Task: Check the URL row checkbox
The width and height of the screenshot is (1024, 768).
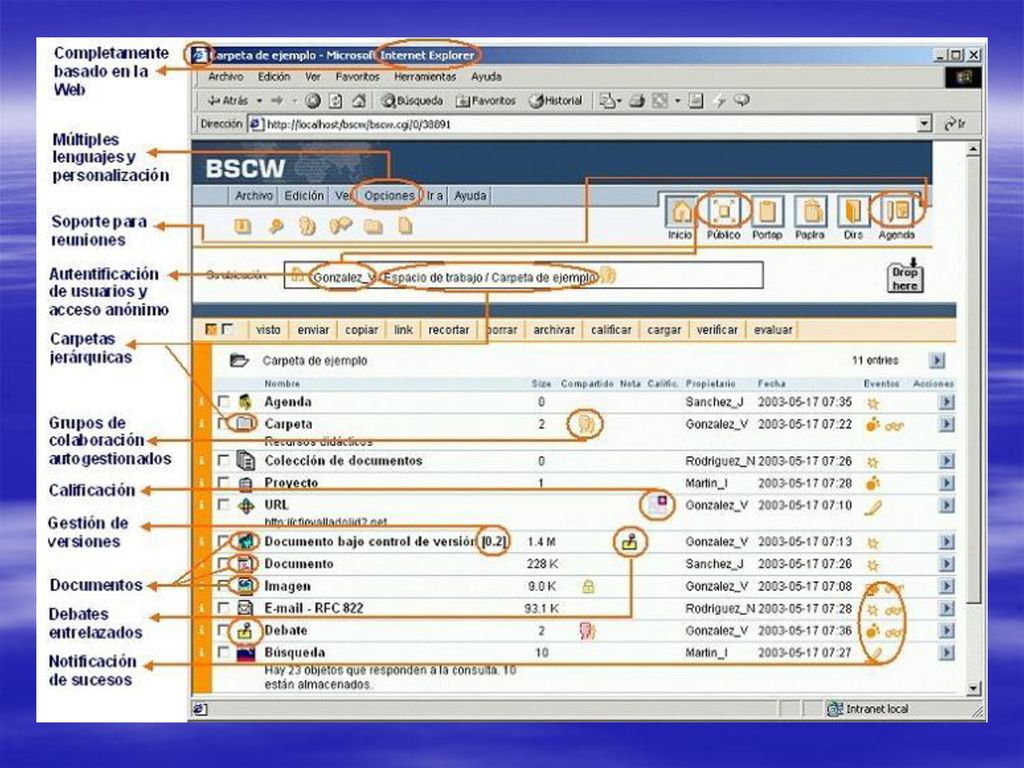Action: [223, 505]
